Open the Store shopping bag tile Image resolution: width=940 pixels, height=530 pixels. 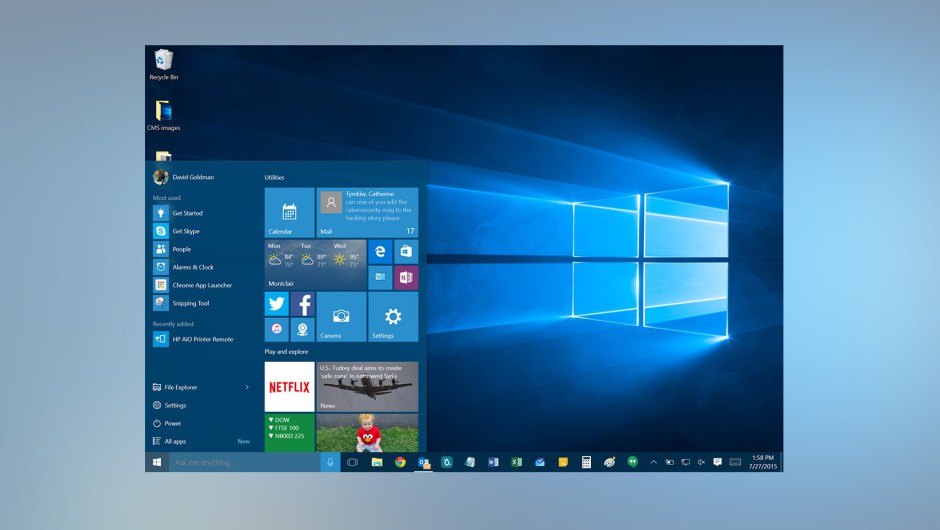coord(406,251)
